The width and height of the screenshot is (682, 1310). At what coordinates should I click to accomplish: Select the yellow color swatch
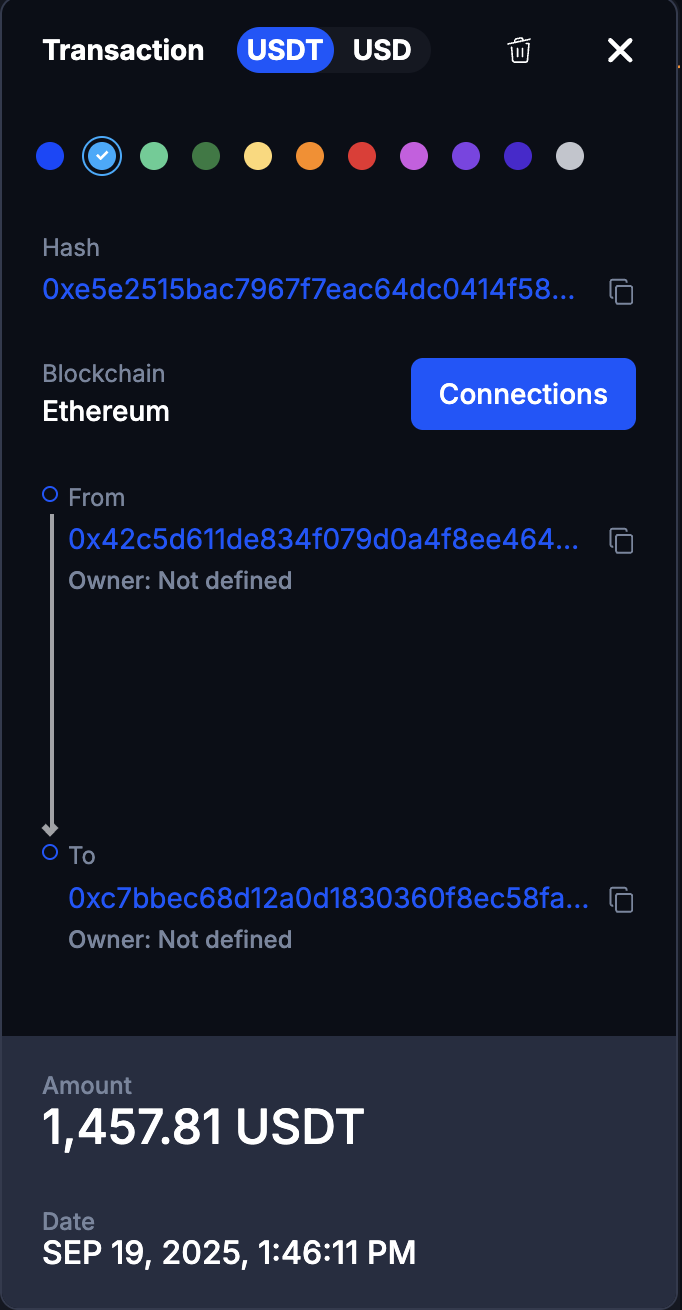[x=258, y=156]
